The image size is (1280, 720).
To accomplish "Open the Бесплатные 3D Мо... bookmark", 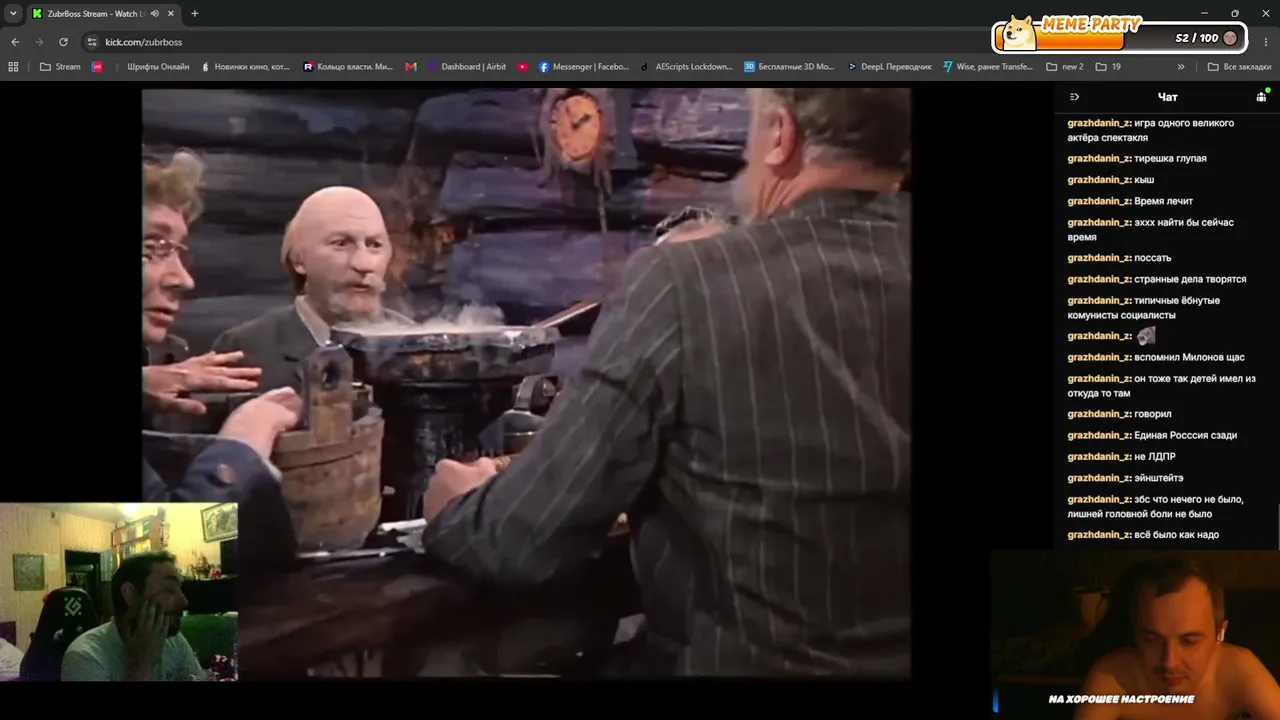I will click(x=789, y=67).
